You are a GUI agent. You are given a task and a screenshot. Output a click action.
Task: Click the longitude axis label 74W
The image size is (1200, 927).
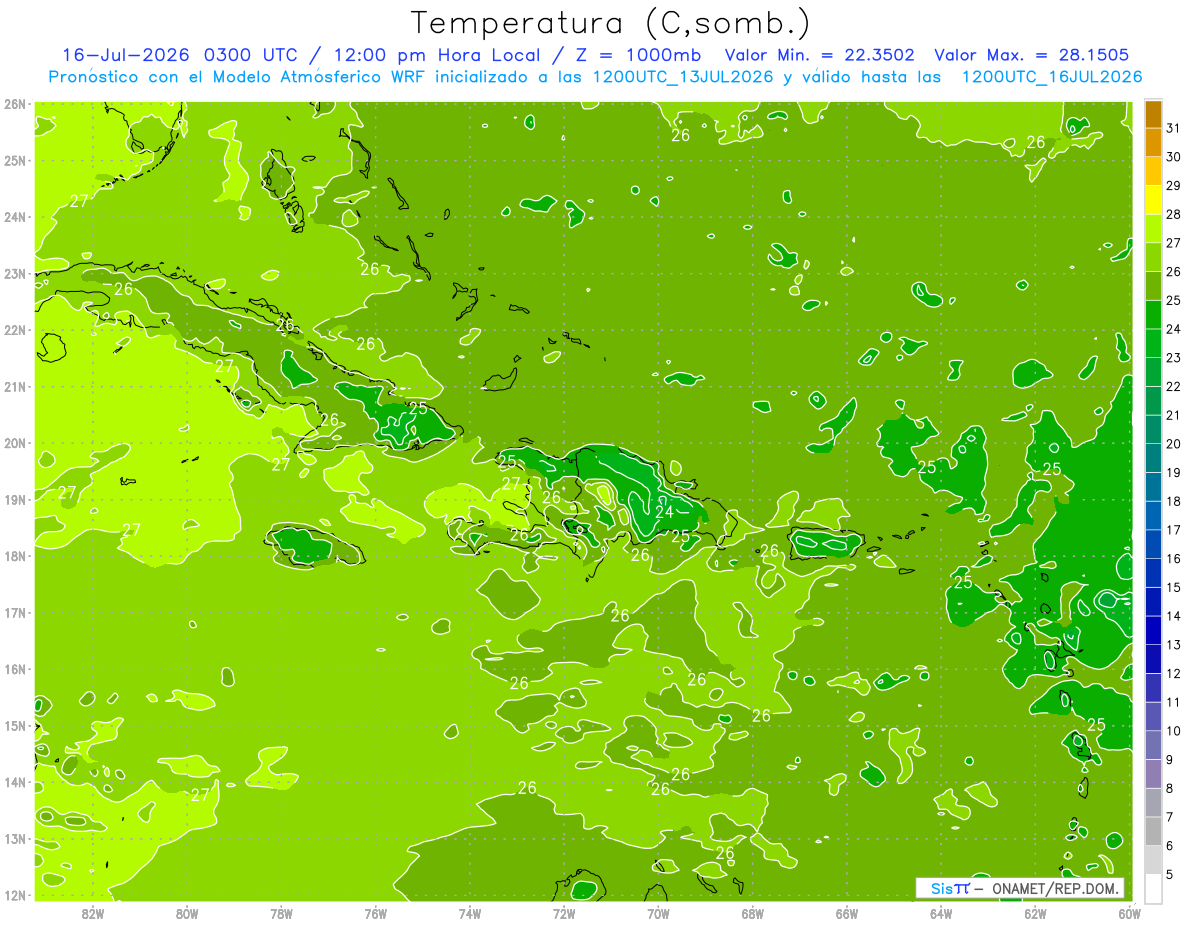(470, 913)
